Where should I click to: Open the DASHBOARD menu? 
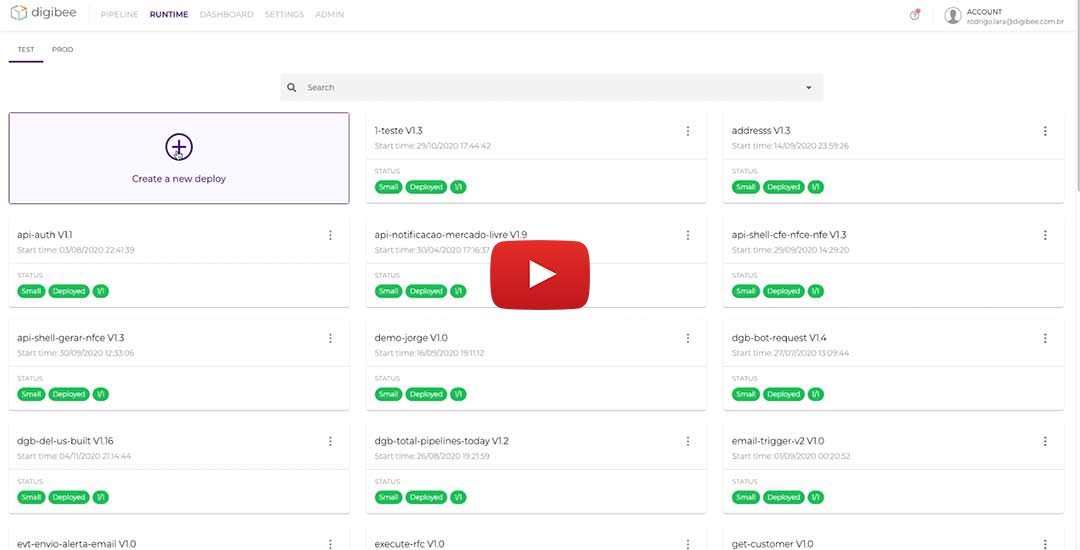coord(227,14)
